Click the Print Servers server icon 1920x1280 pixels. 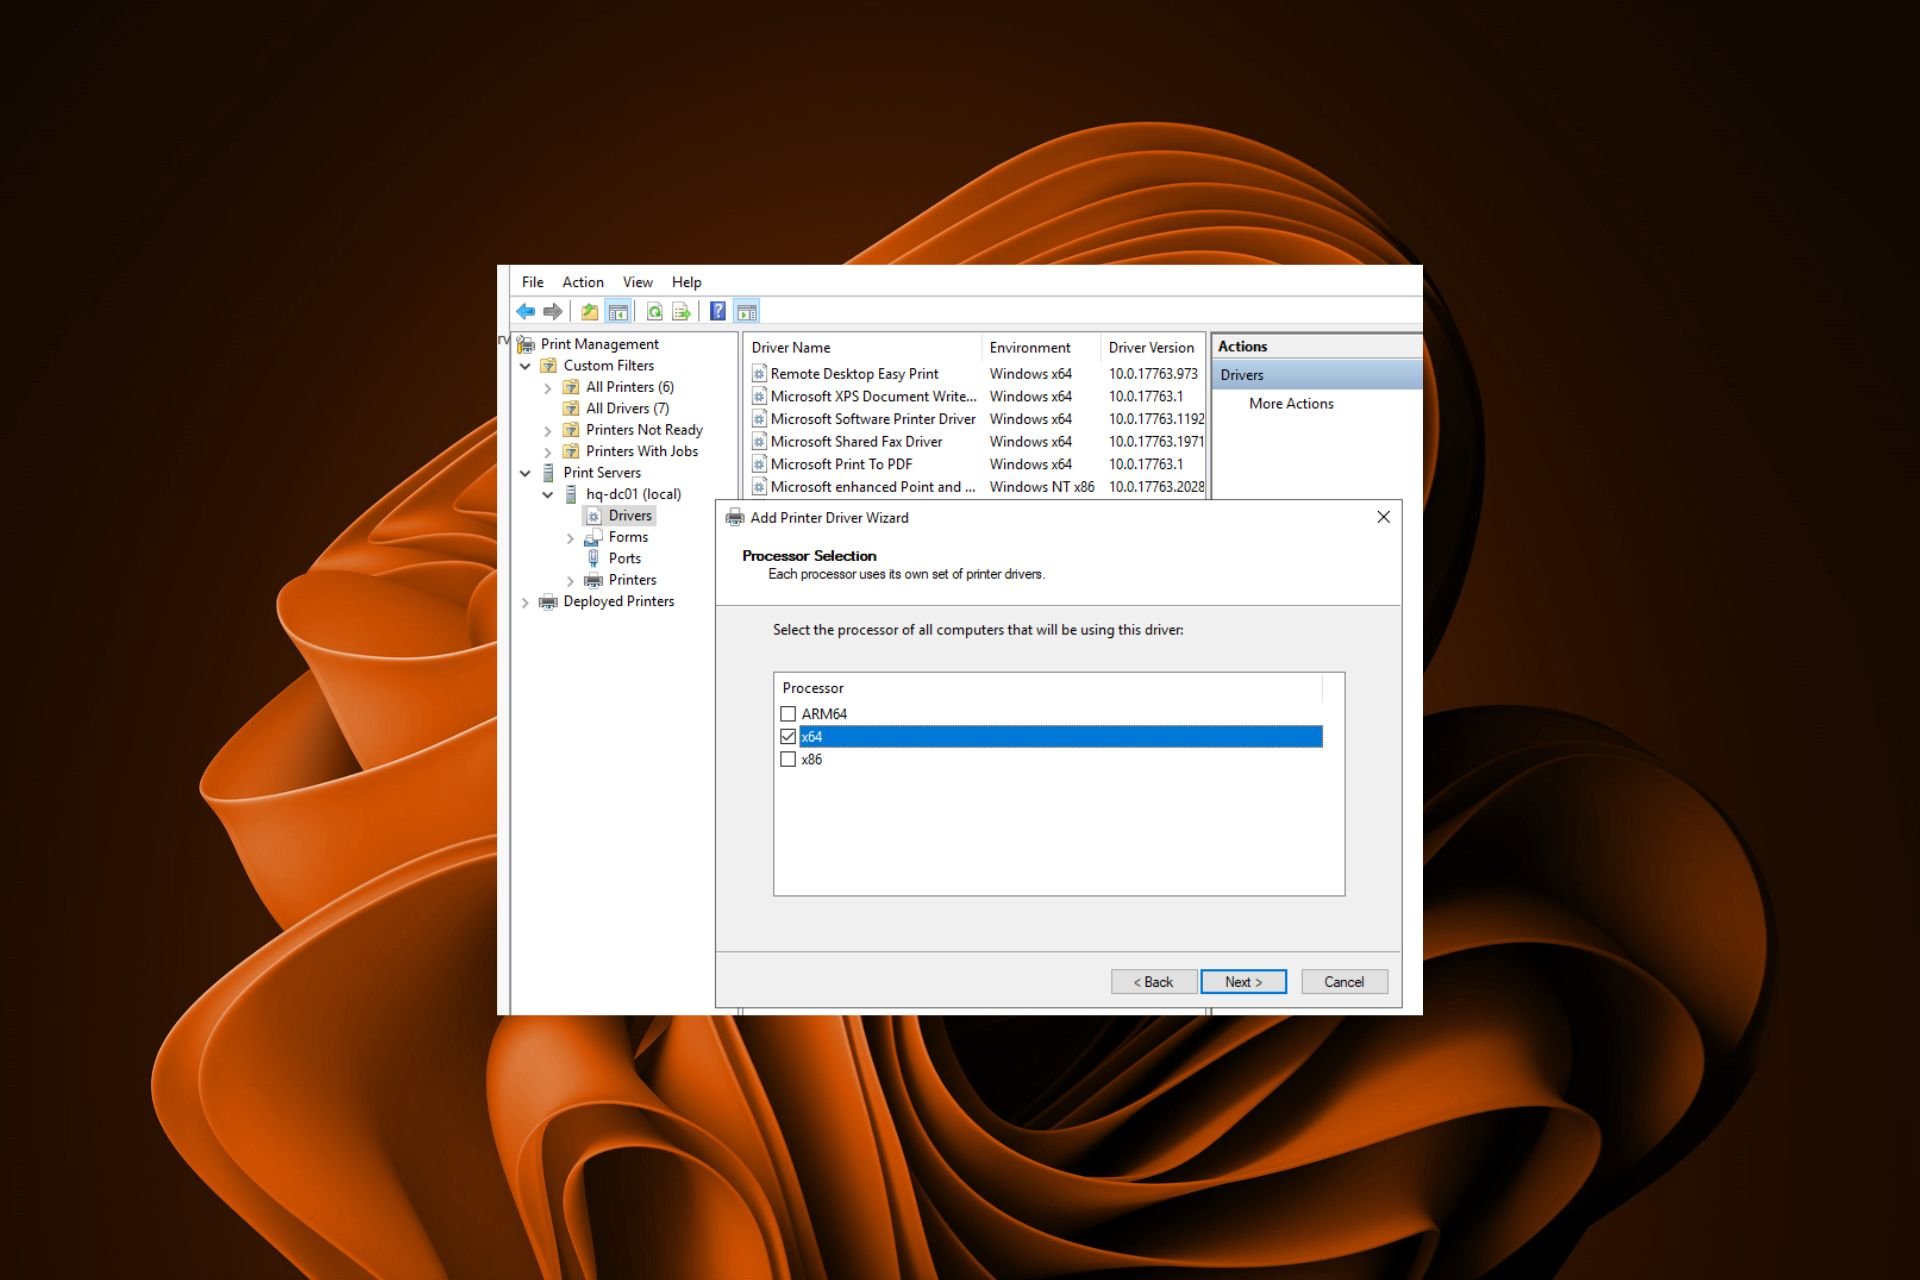click(548, 473)
